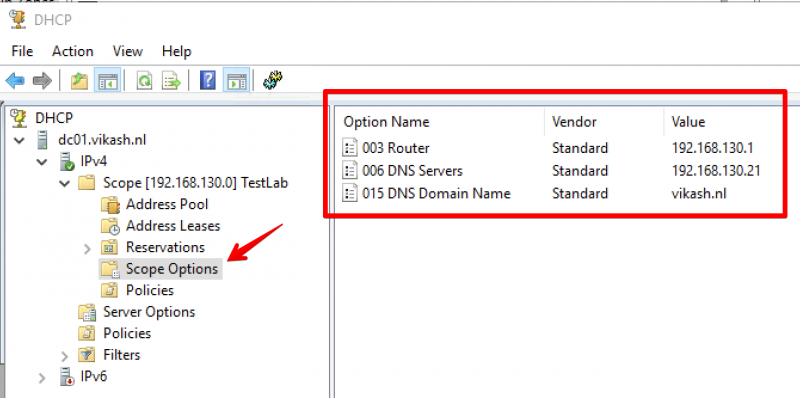
Task: Click the Filters funnel icon
Action: pos(87,355)
